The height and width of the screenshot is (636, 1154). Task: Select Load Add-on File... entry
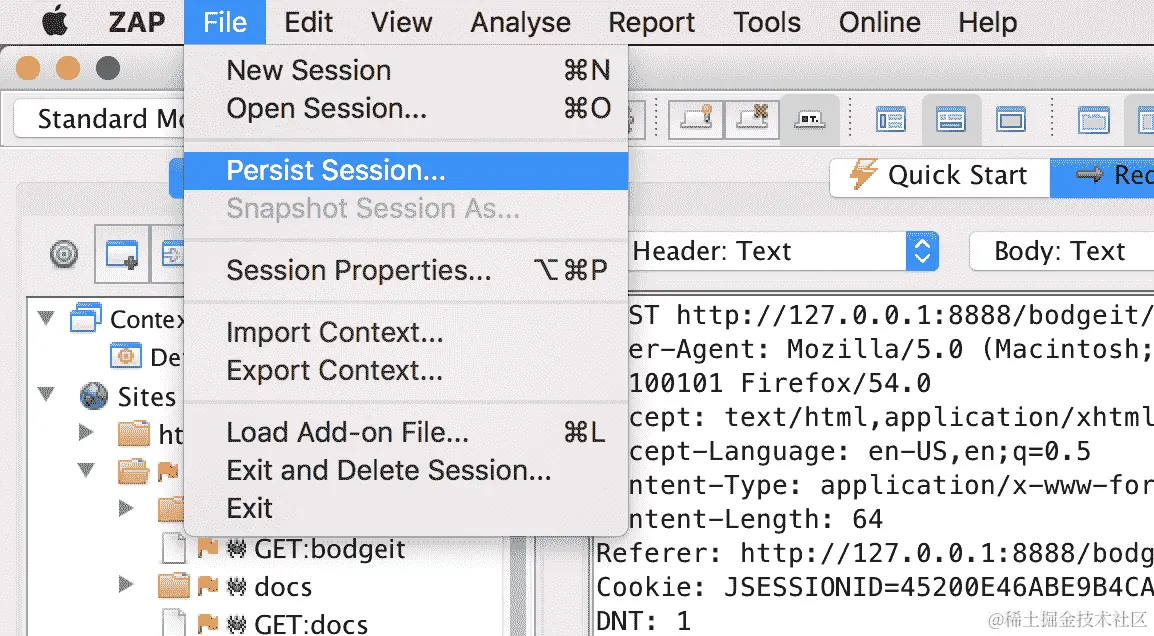click(x=406, y=432)
